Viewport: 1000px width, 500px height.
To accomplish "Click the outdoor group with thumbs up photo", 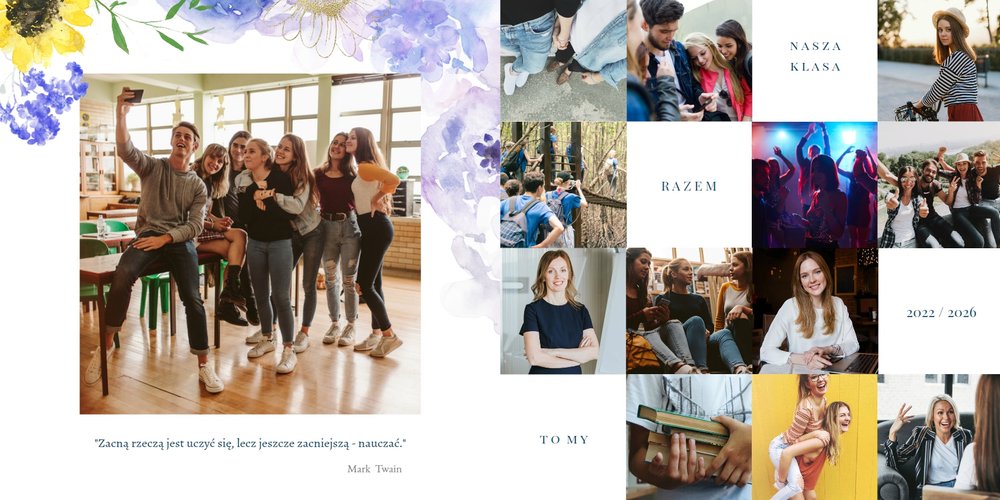I will point(939,185).
